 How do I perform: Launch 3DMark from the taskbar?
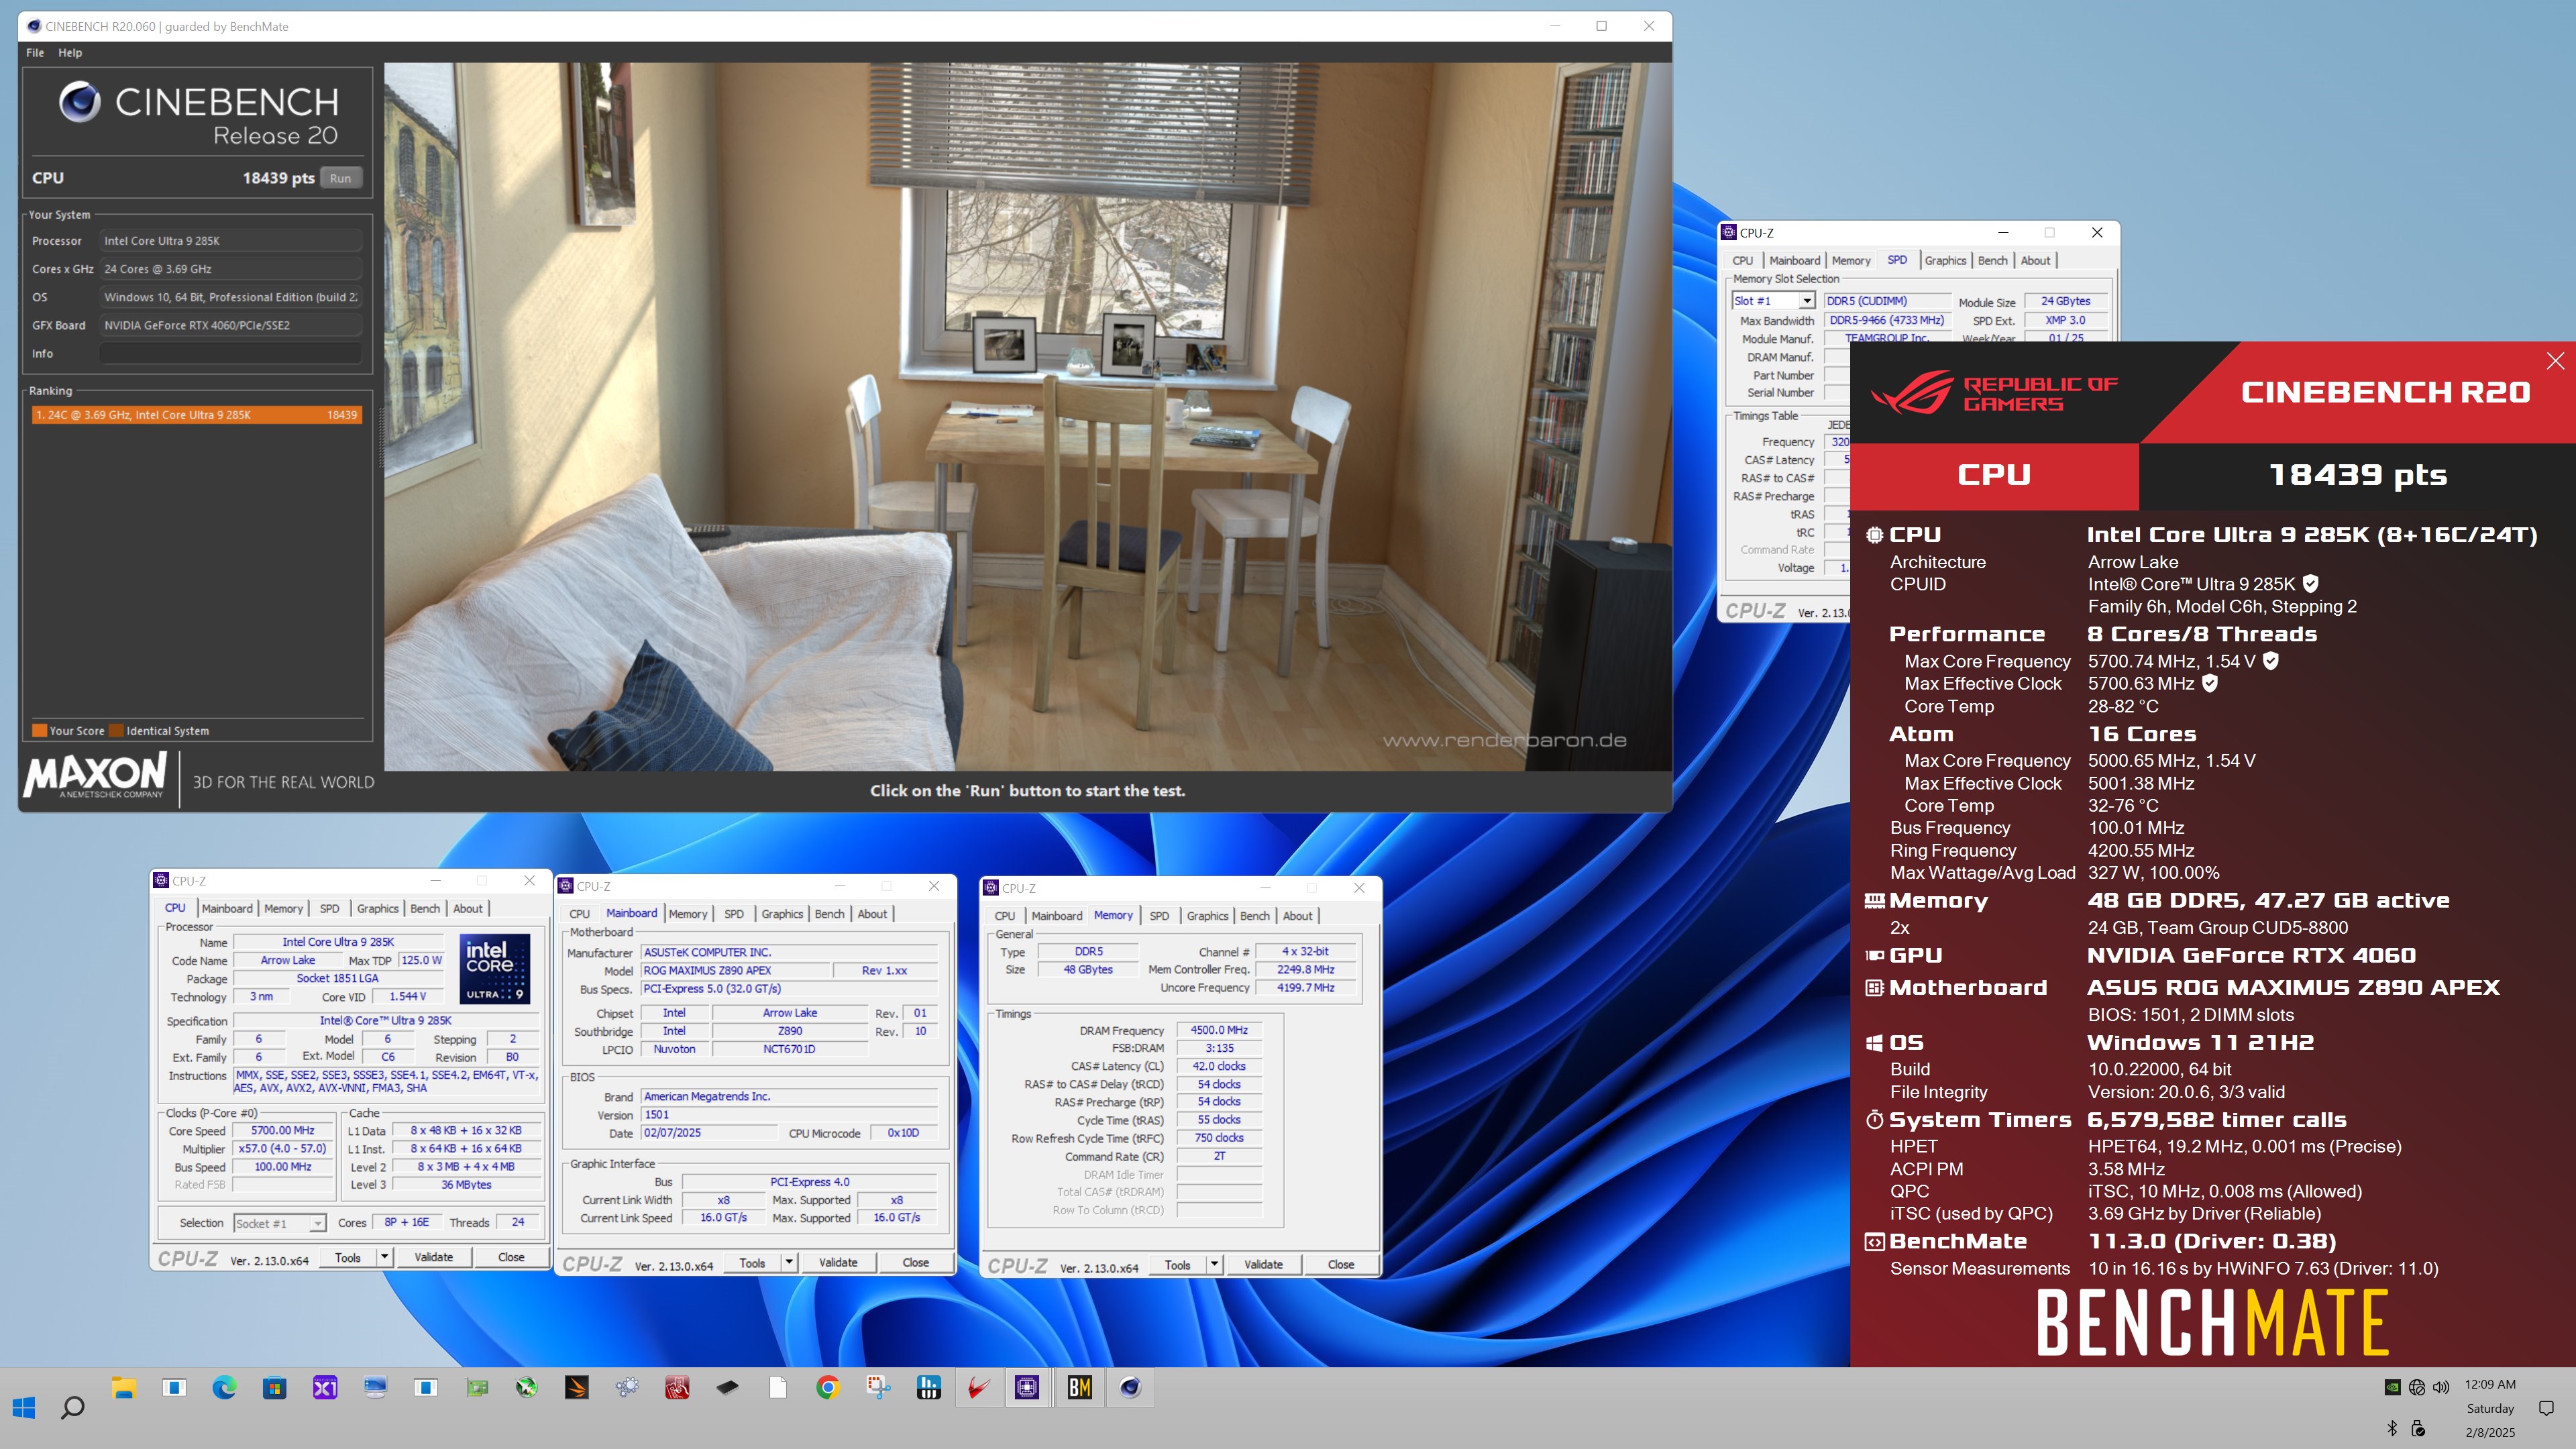[x=577, y=1387]
